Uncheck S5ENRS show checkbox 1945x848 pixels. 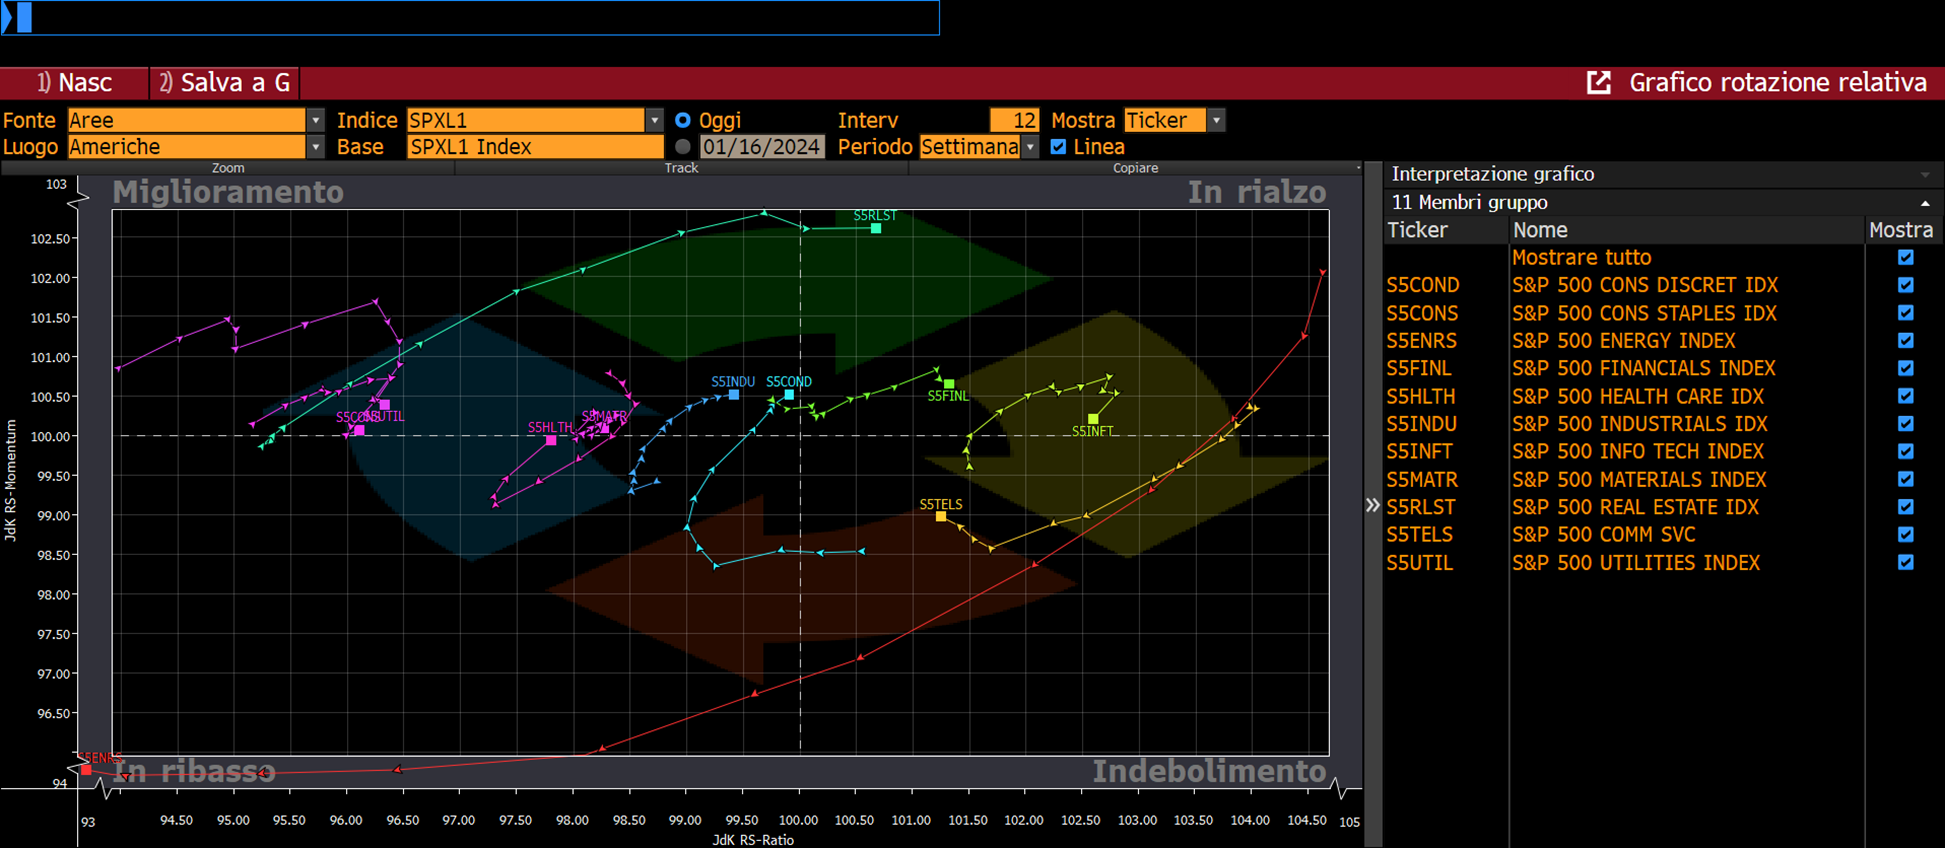(x=1906, y=341)
